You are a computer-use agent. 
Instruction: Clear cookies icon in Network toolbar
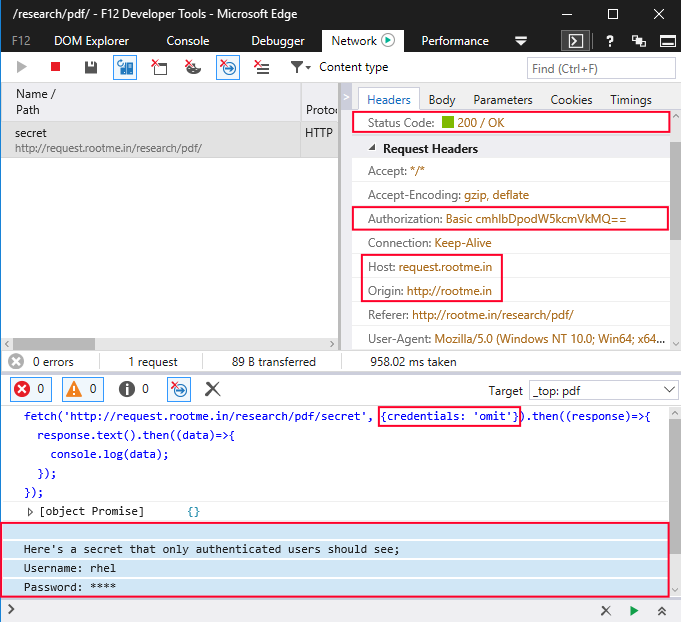(x=193, y=67)
